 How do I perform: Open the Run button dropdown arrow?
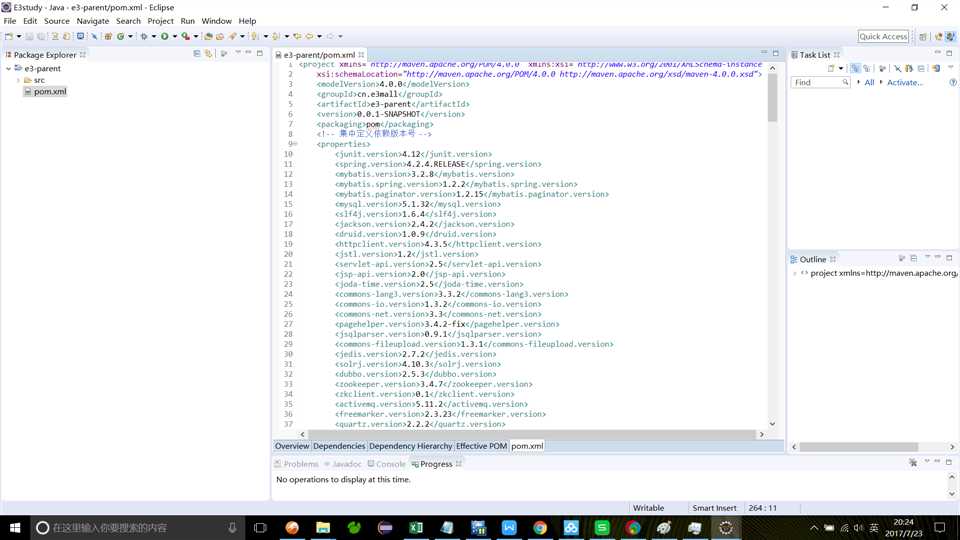[x=174, y=36]
